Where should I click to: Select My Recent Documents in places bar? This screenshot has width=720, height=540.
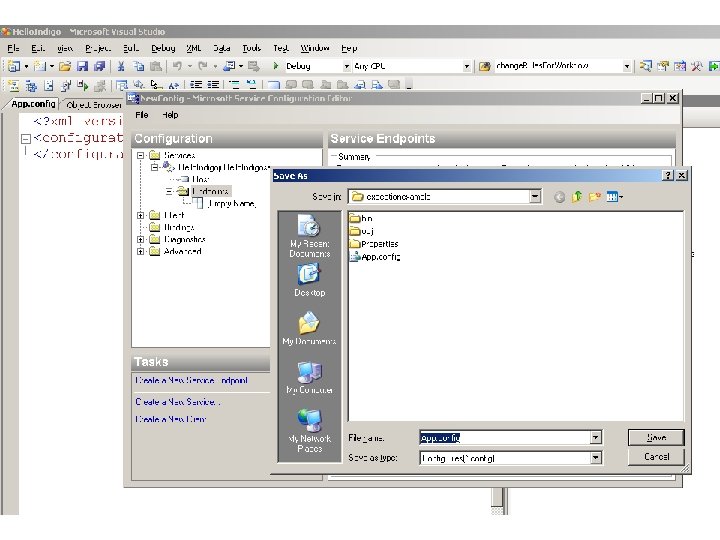[309, 236]
